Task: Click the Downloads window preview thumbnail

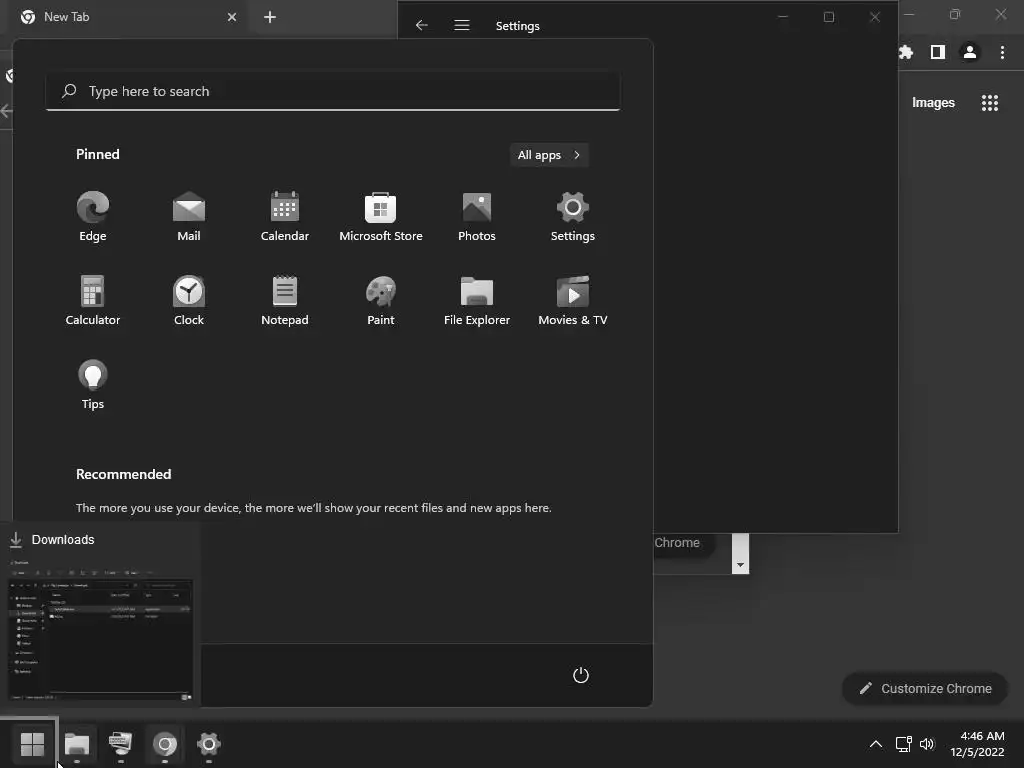Action: tap(101, 631)
